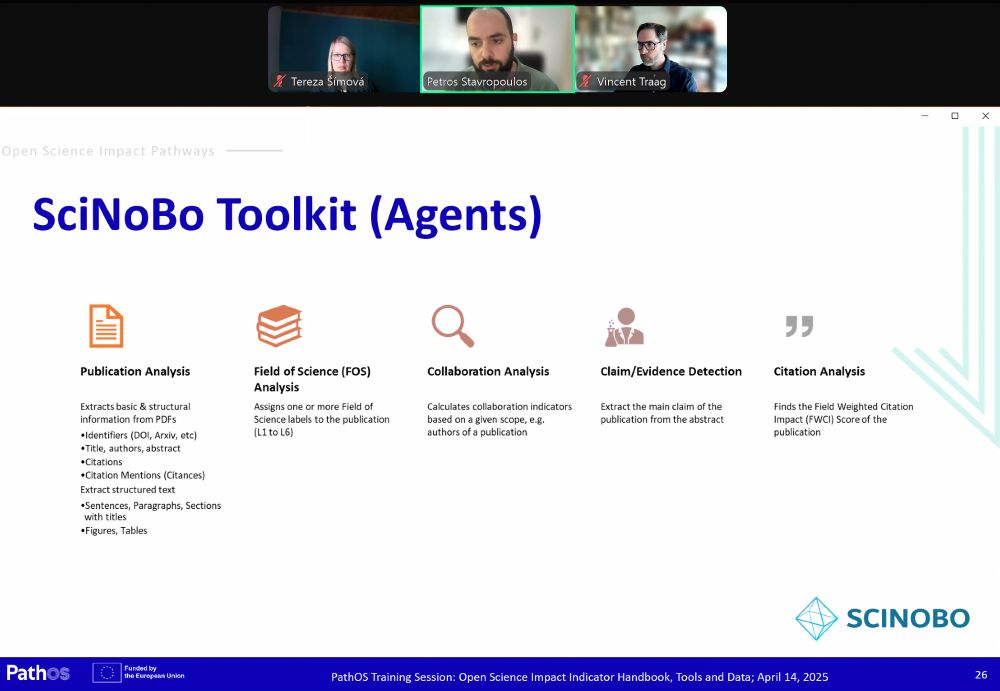
Task: Click the 'Citation Analysis' heading
Action: pos(820,371)
